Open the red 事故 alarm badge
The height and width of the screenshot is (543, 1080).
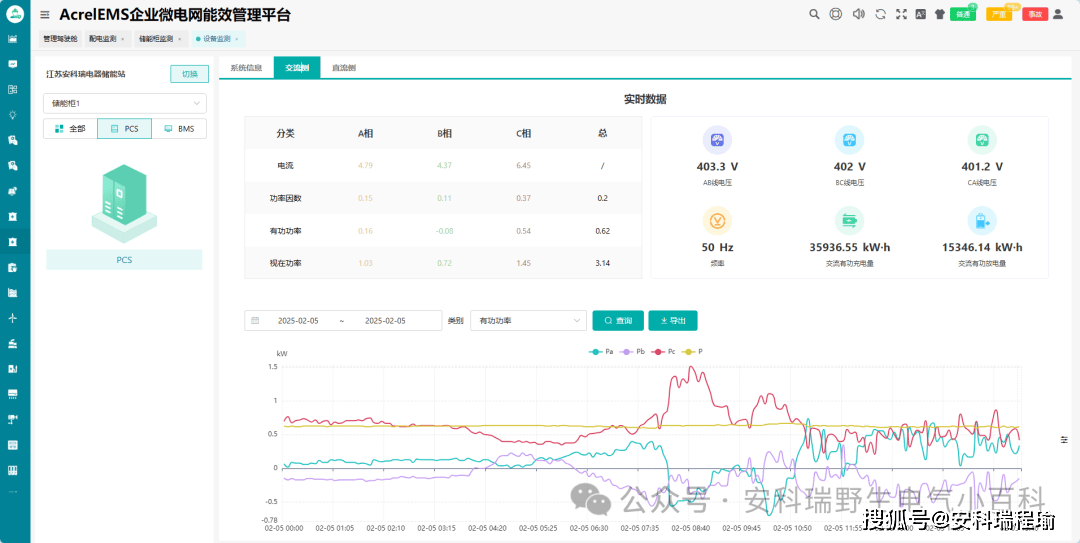tap(1035, 14)
